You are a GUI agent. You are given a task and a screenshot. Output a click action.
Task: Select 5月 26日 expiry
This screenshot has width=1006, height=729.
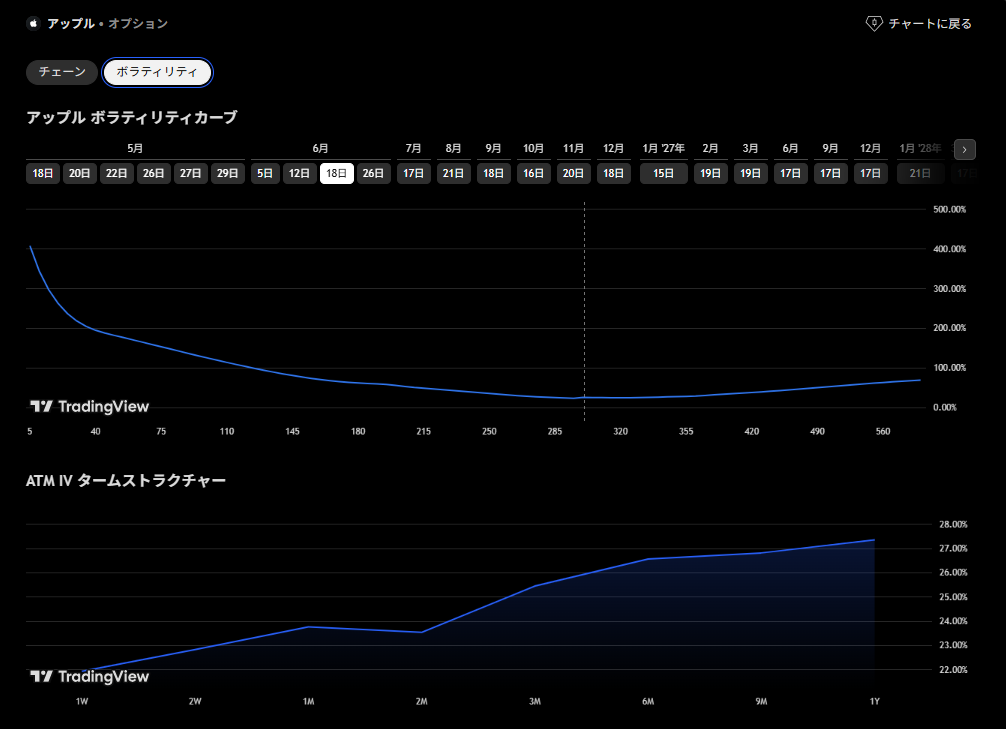click(x=153, y=173)
